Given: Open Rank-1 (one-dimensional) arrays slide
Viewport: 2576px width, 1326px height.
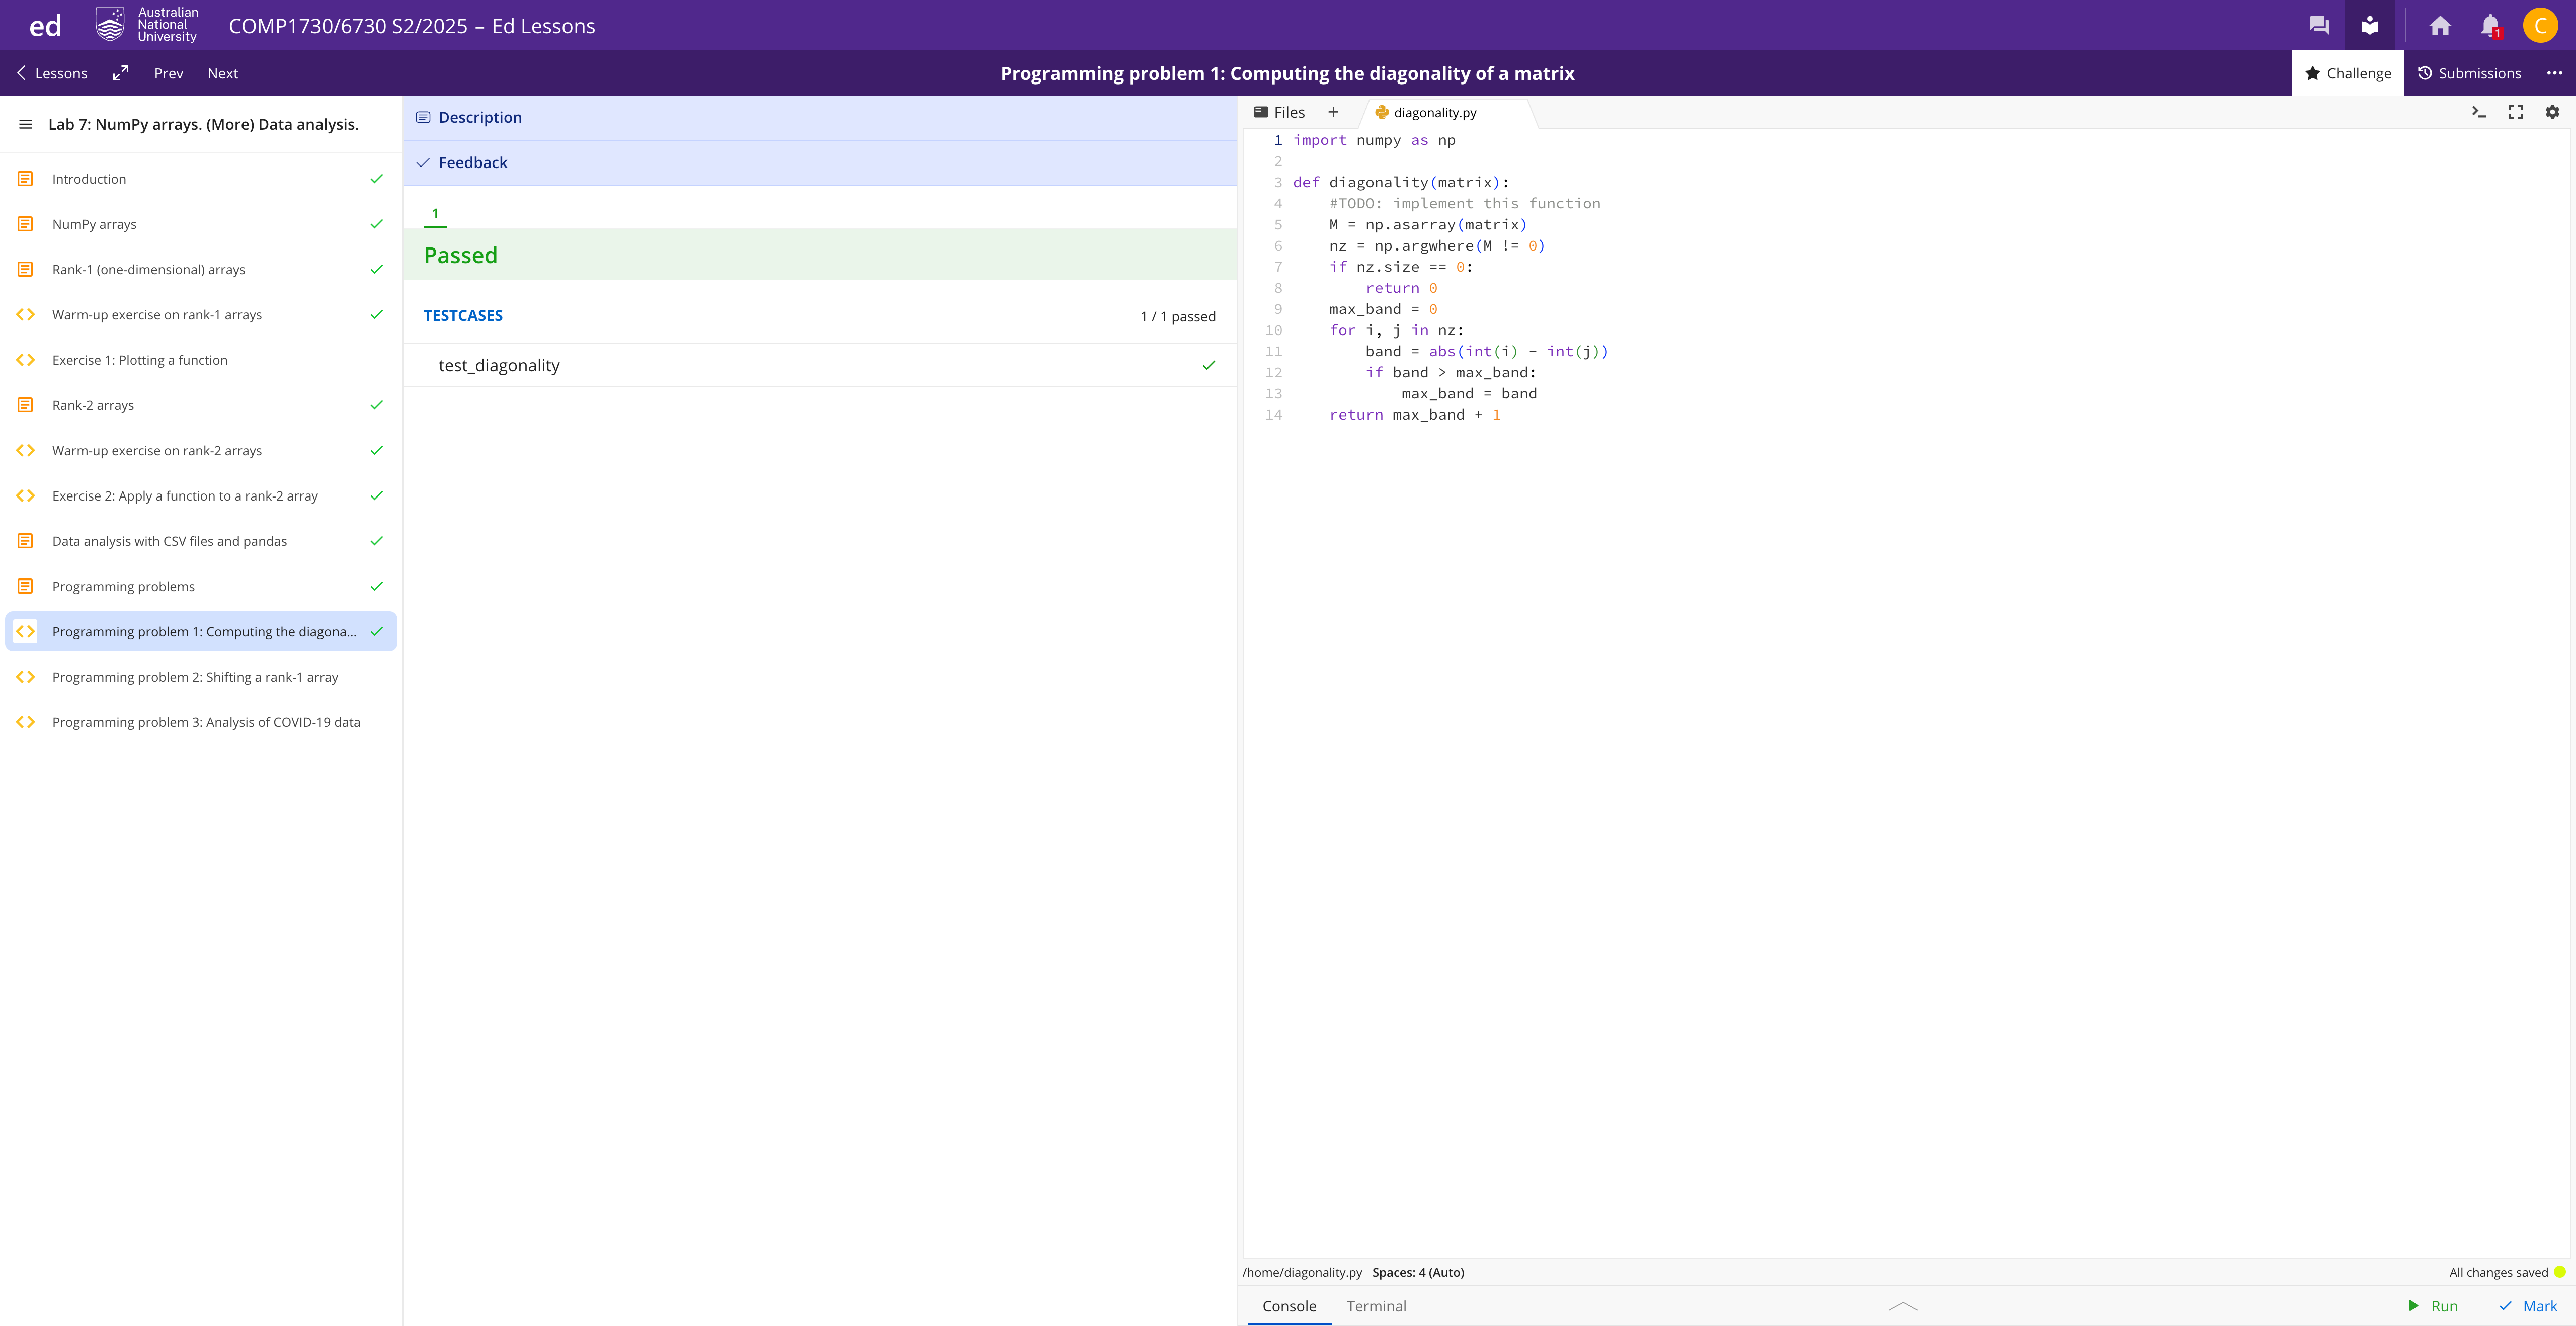Looking at the screenshot, I should (201, 269).
